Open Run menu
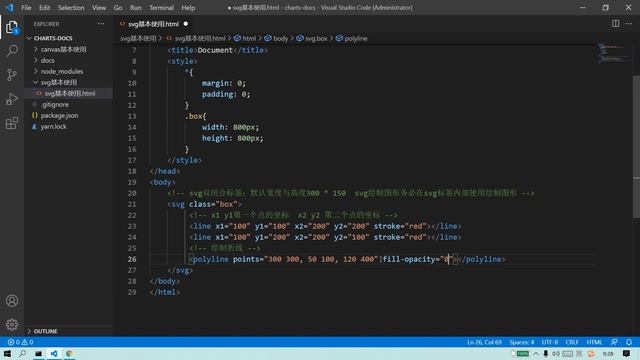The height and width of the screenshot is (360, 640). click(136, 8)
